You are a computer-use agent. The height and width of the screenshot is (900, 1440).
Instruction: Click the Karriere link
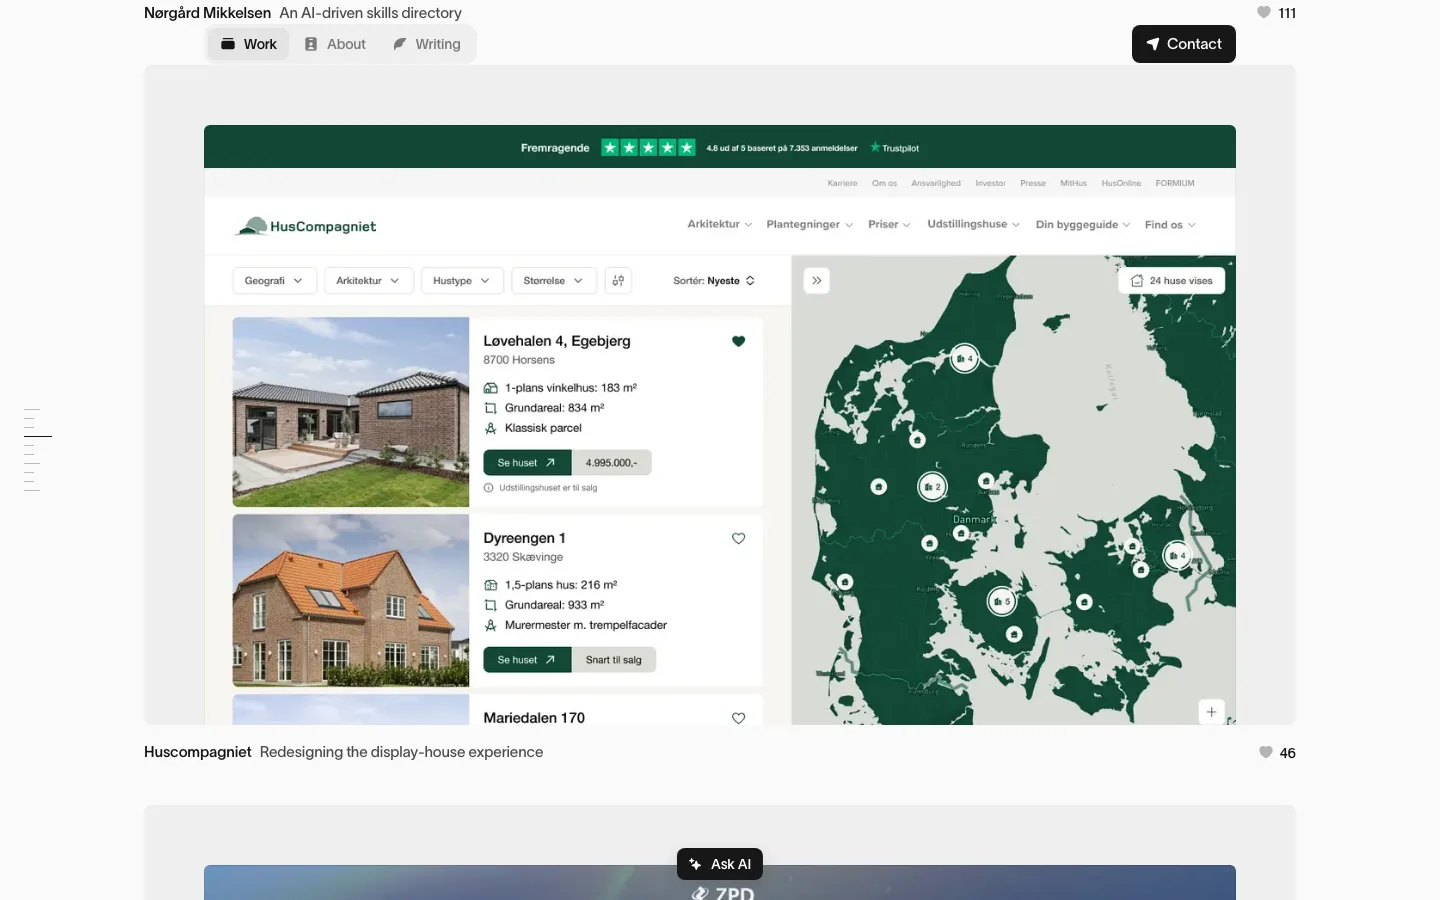(x=842, y=183)
